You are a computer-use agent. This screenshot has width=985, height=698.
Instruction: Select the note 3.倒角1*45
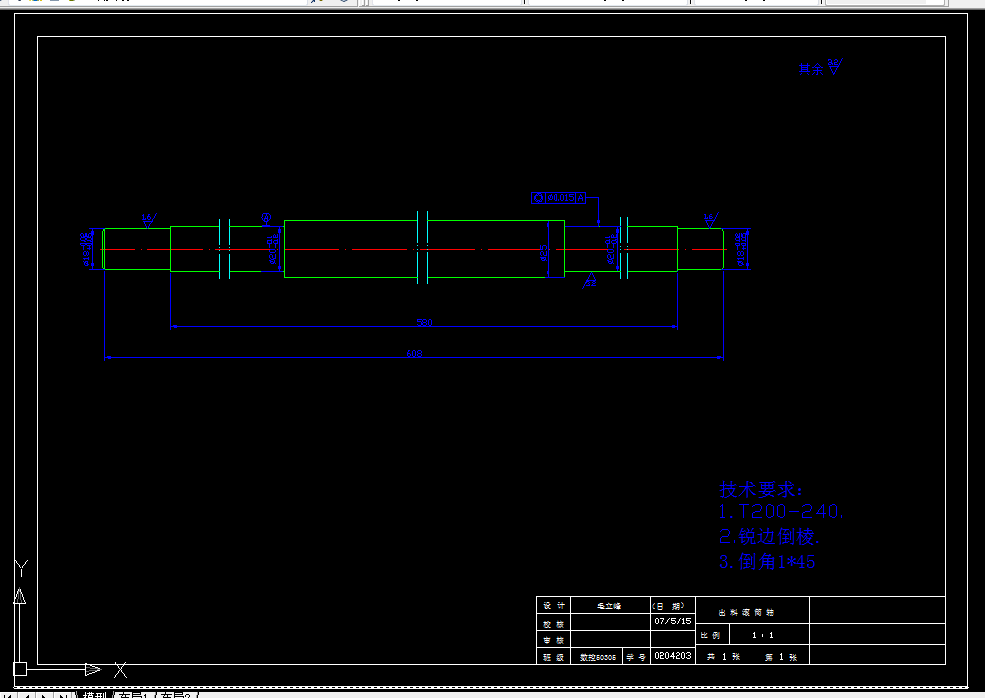click(x=767, y=561)
